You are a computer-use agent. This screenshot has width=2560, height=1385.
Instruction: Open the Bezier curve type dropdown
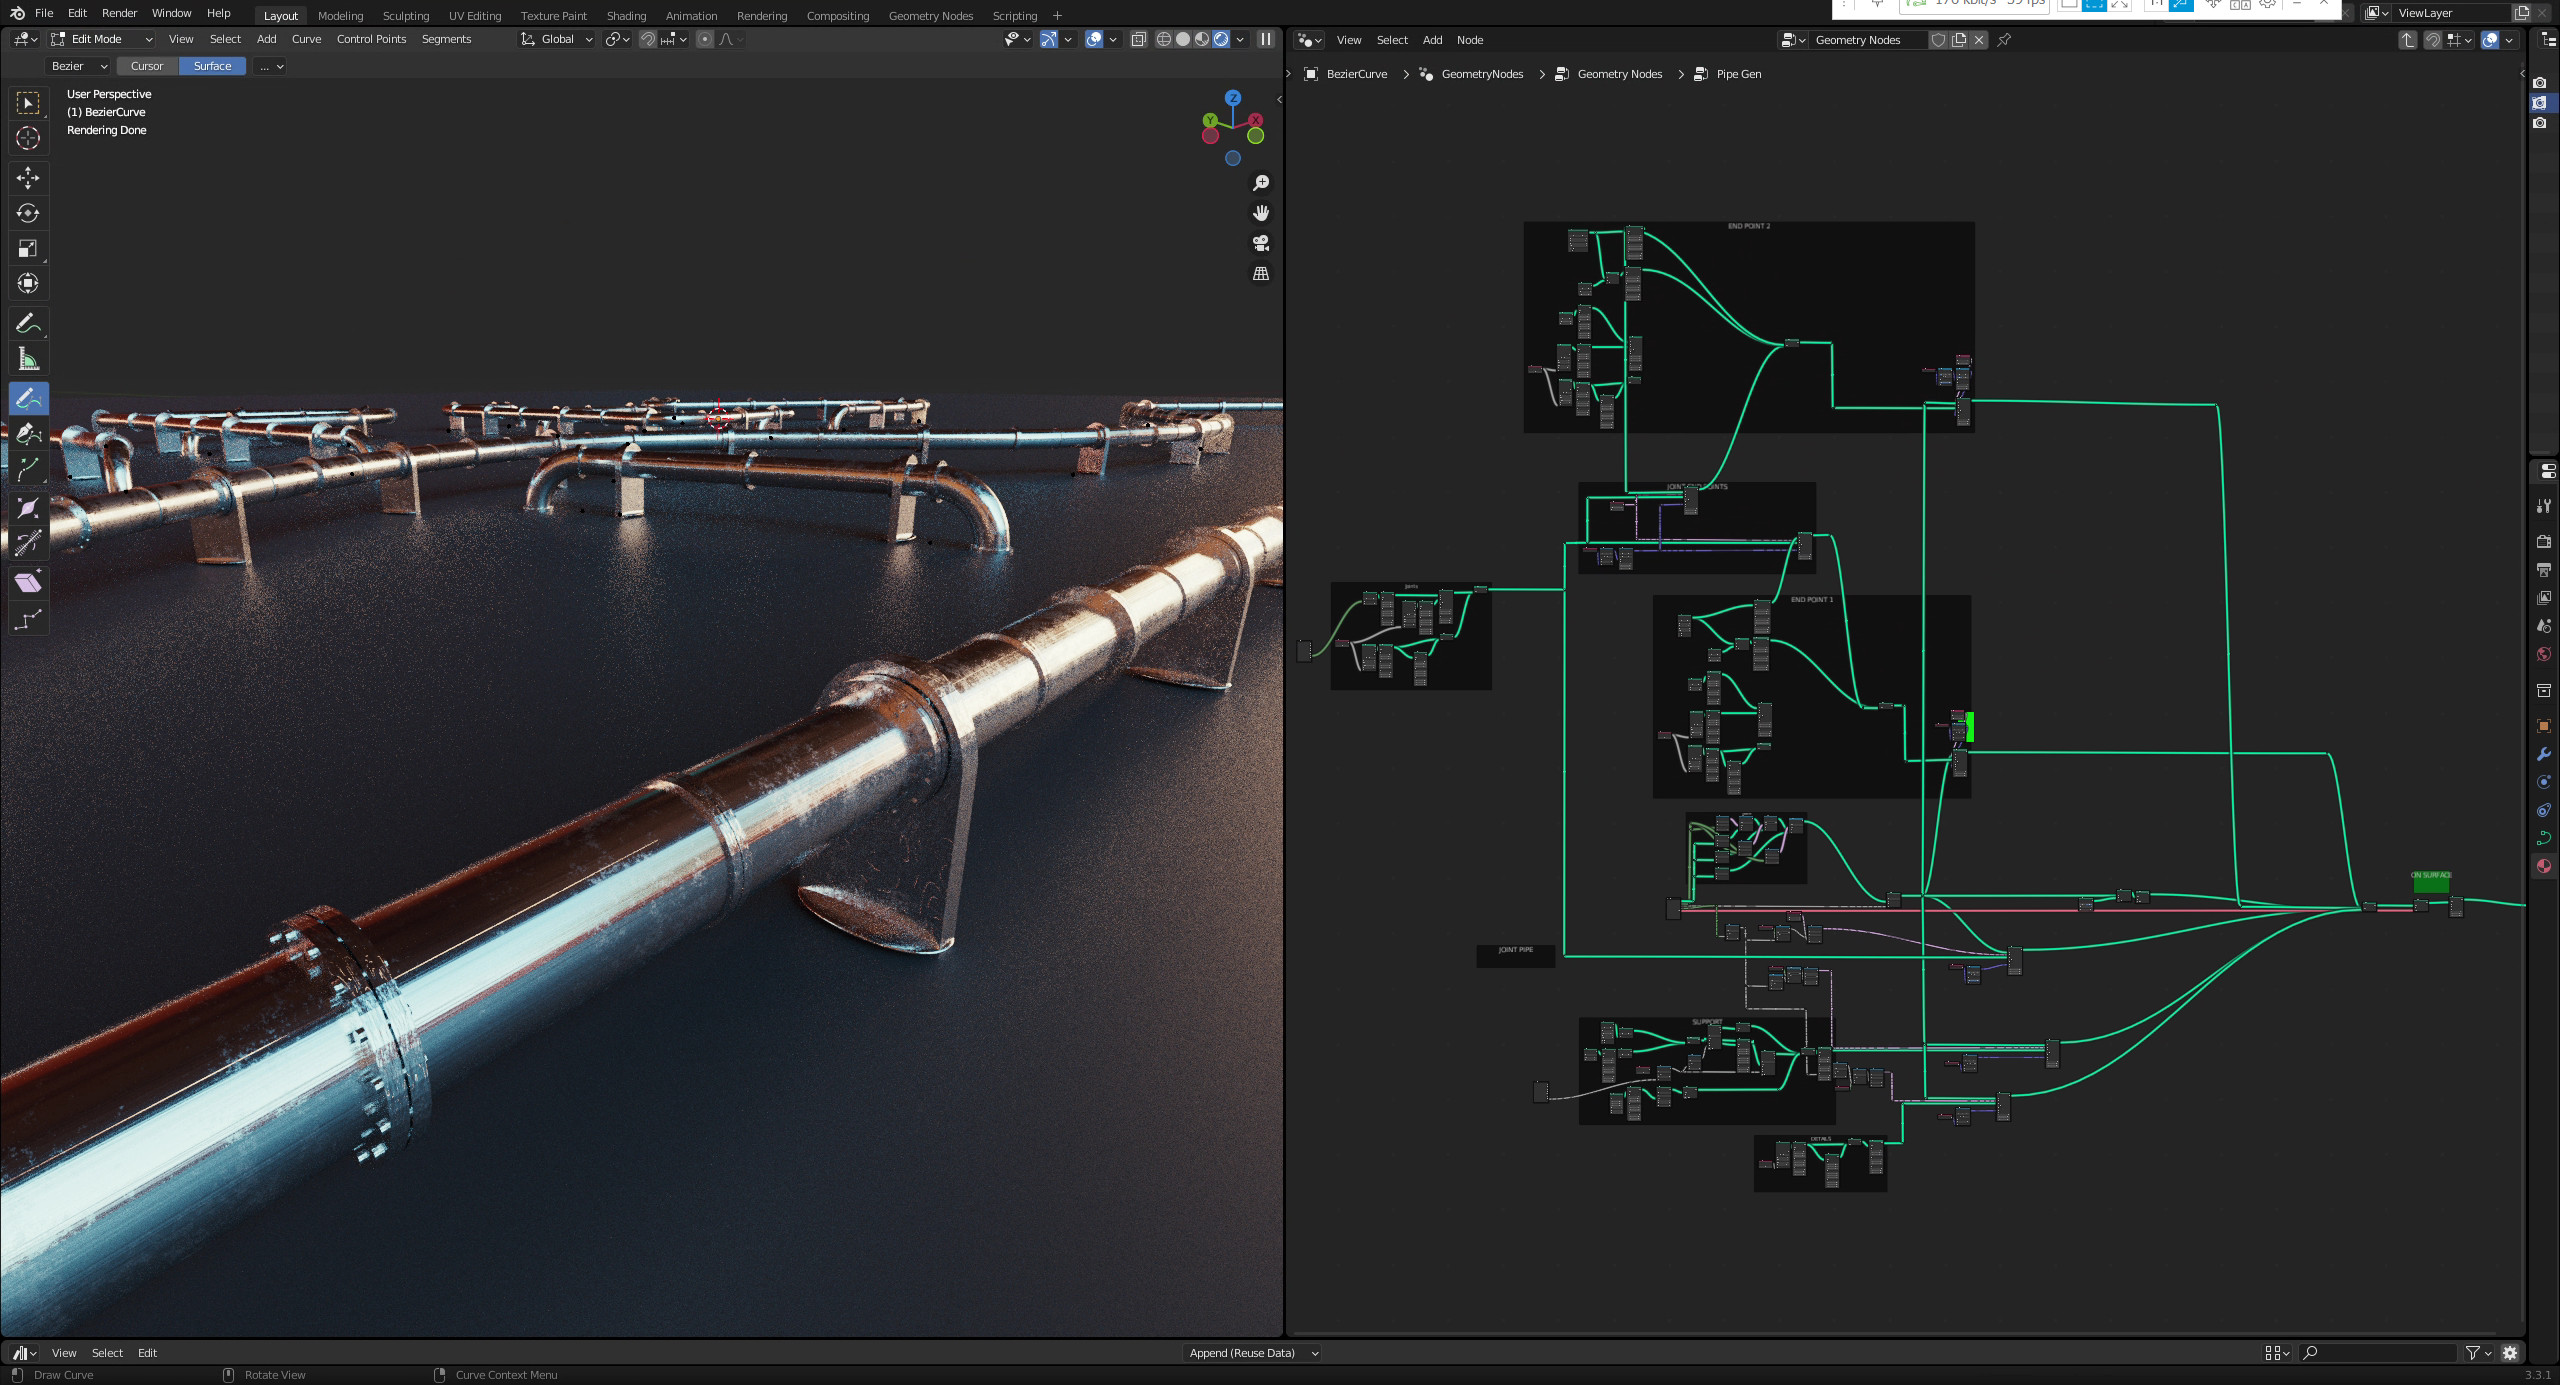tap(78, 66)
